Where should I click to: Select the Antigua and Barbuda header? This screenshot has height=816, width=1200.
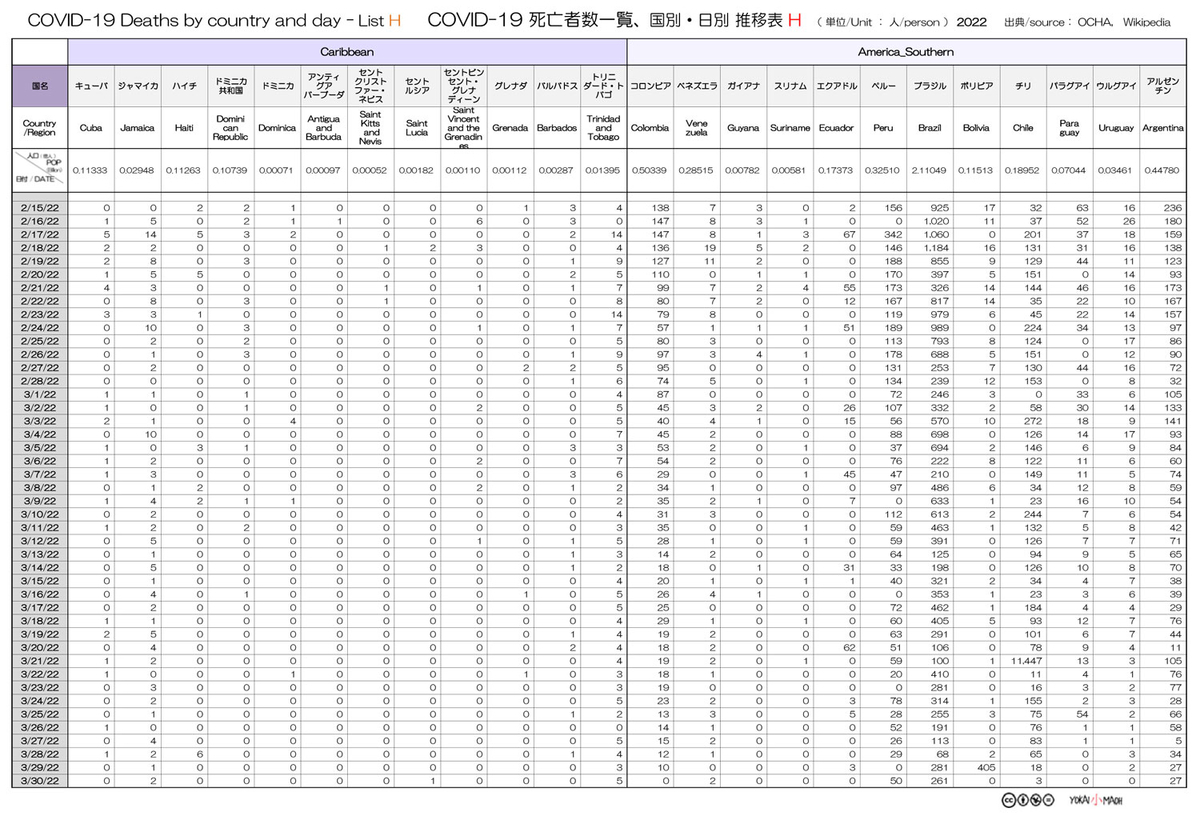[x=323, y=128]
